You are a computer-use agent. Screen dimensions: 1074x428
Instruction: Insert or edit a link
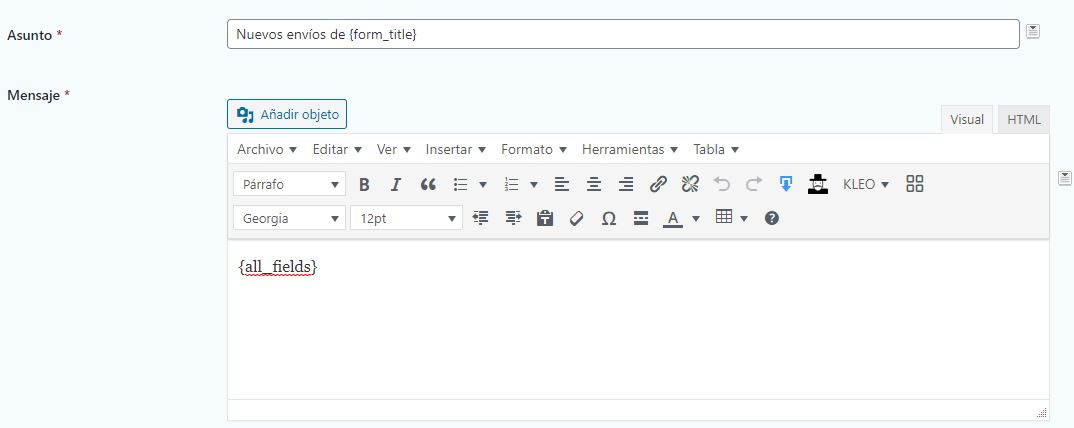pyautogui.click(x=658, y=184)
